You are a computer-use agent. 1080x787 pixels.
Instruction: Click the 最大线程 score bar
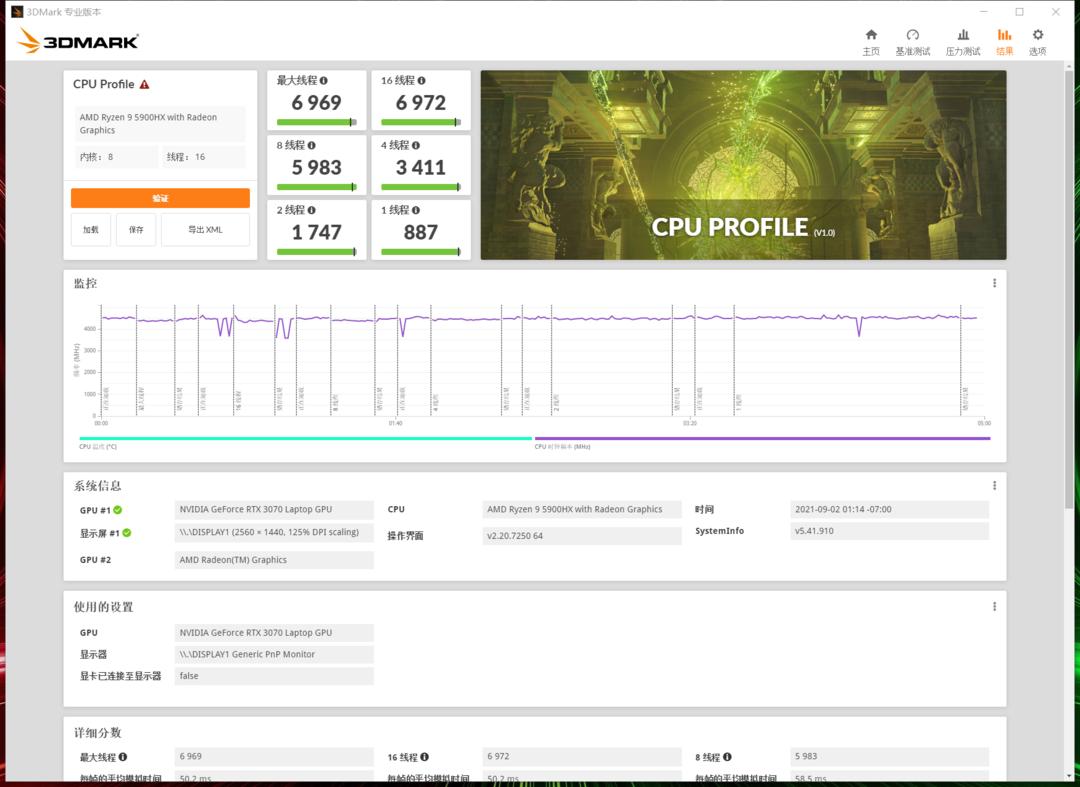coord(317,123)
